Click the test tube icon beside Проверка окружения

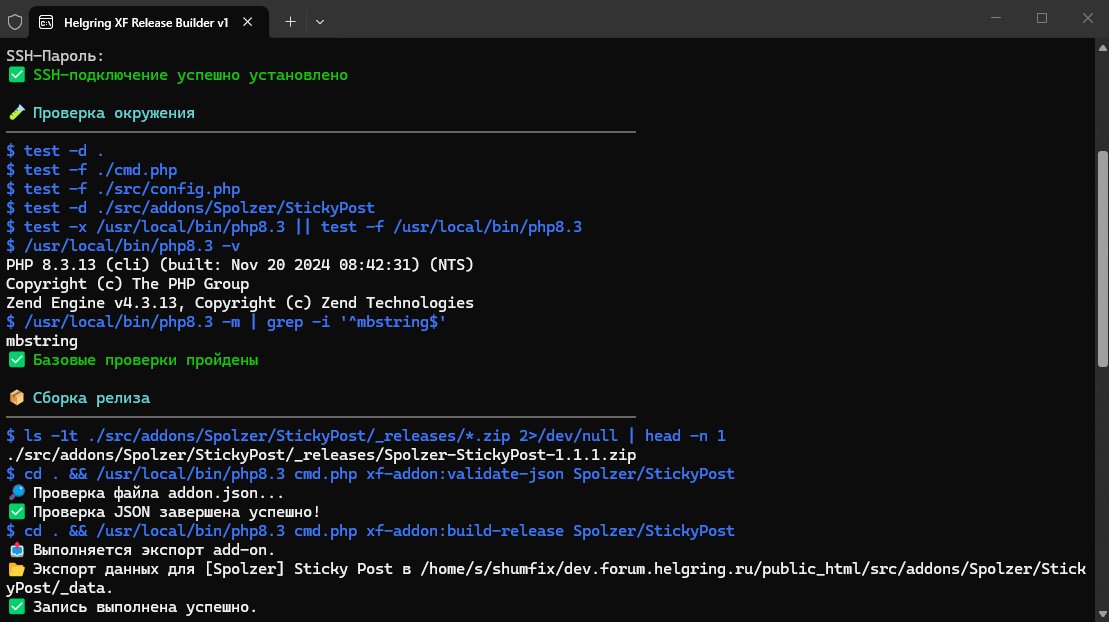[16, 113]
